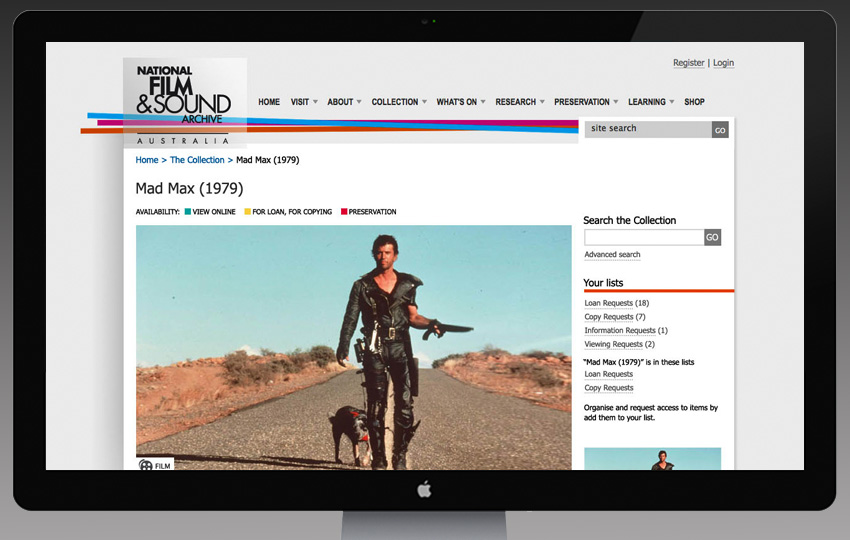Click the teal View Online availability swatch
This screenshot has height=540, width=850.
click(x=188, y=211)
